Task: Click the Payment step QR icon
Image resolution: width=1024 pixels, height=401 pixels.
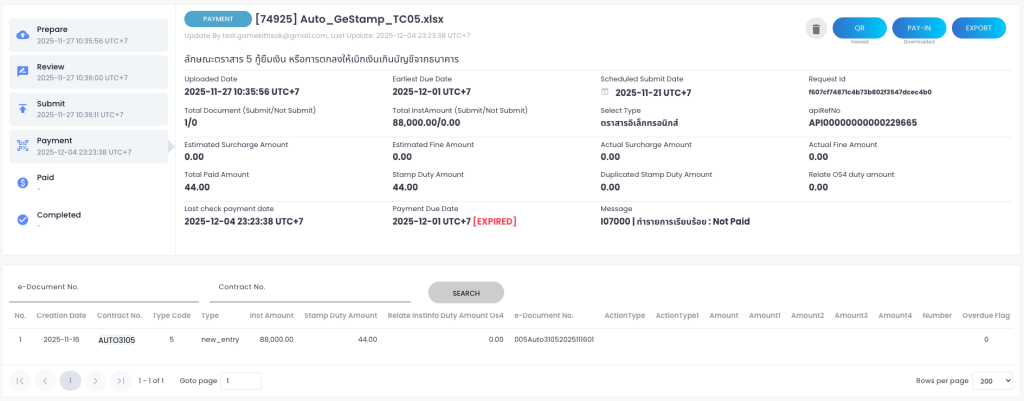Action: (23, 146)
